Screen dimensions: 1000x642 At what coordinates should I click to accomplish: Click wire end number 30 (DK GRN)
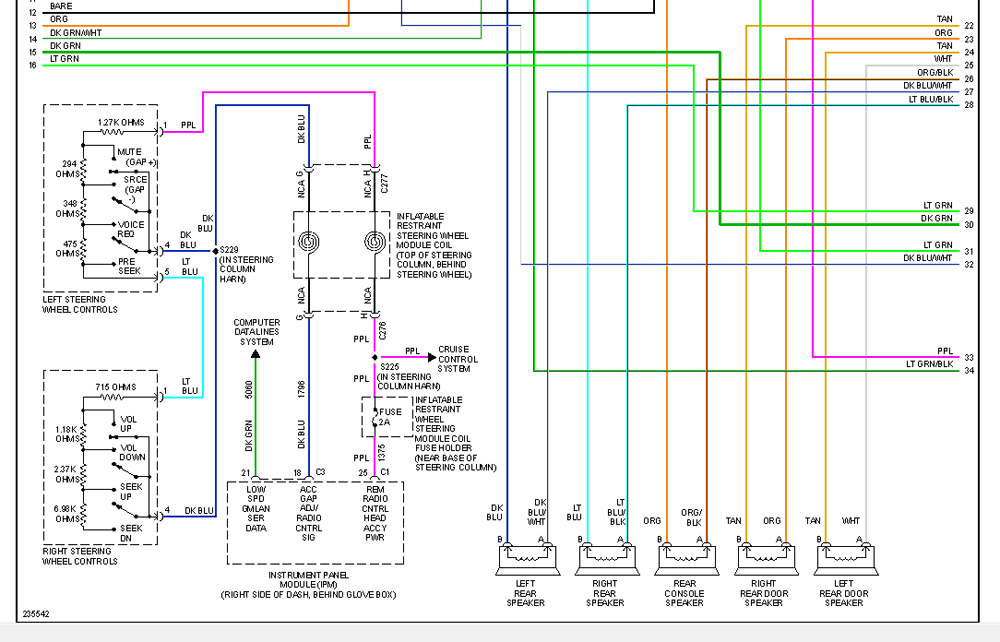coord(969,225)
